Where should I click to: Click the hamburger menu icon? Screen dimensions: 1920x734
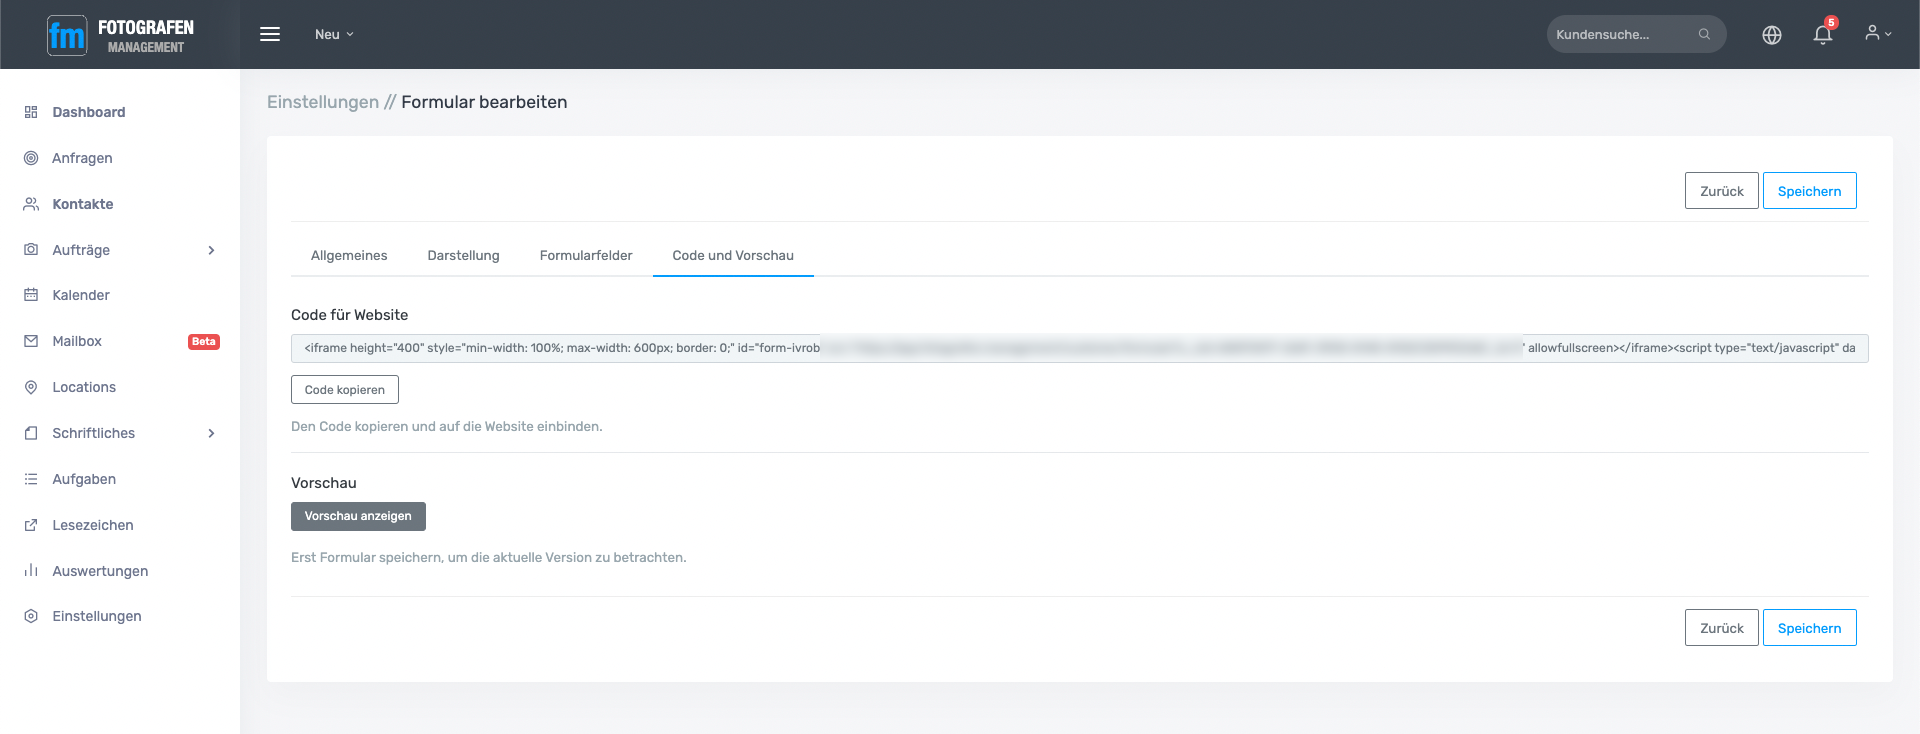[x=270, y=34]
